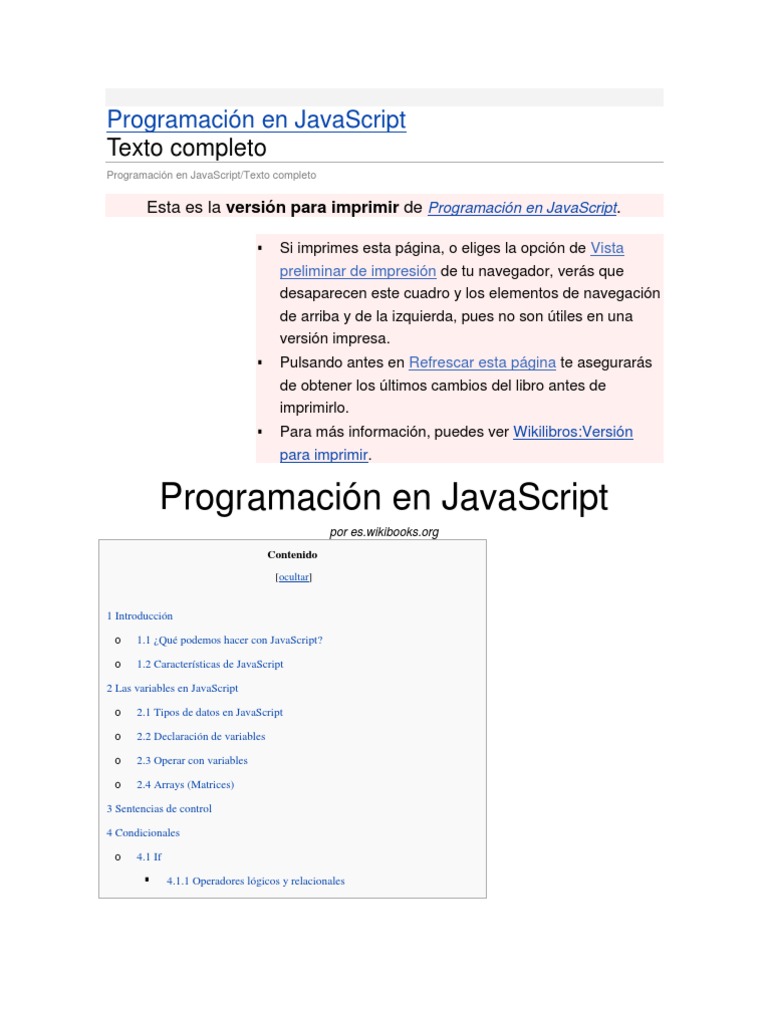
Task: Select the Texto completo heading
Action: click(x=187, y=148)
